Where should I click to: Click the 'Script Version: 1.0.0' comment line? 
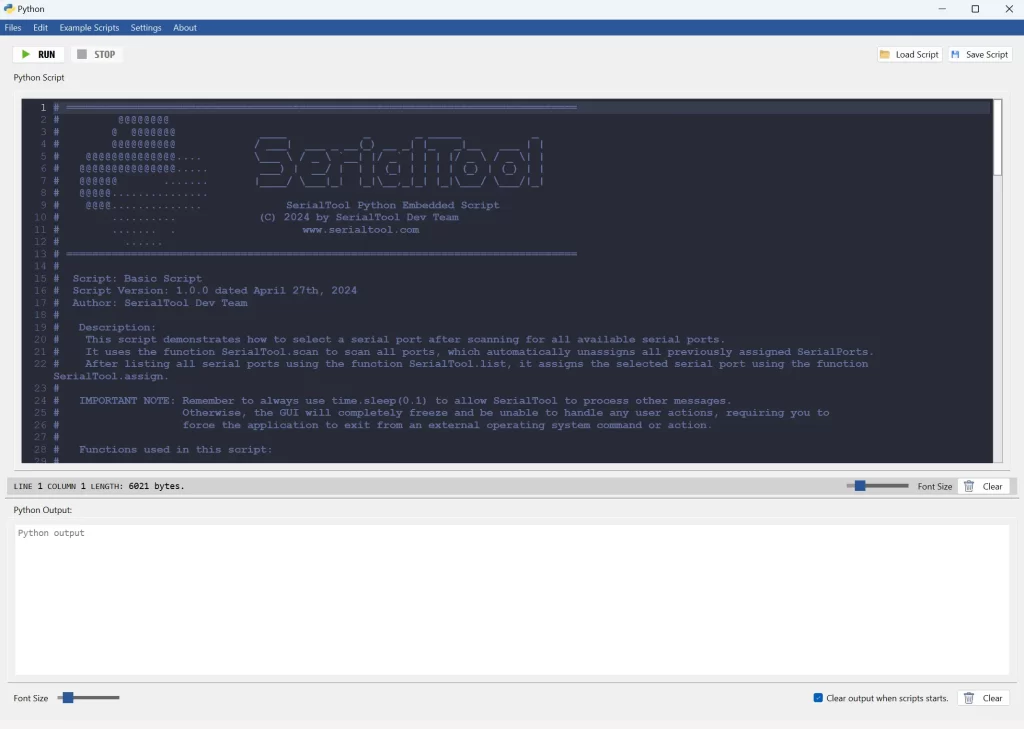pos(214,291)
